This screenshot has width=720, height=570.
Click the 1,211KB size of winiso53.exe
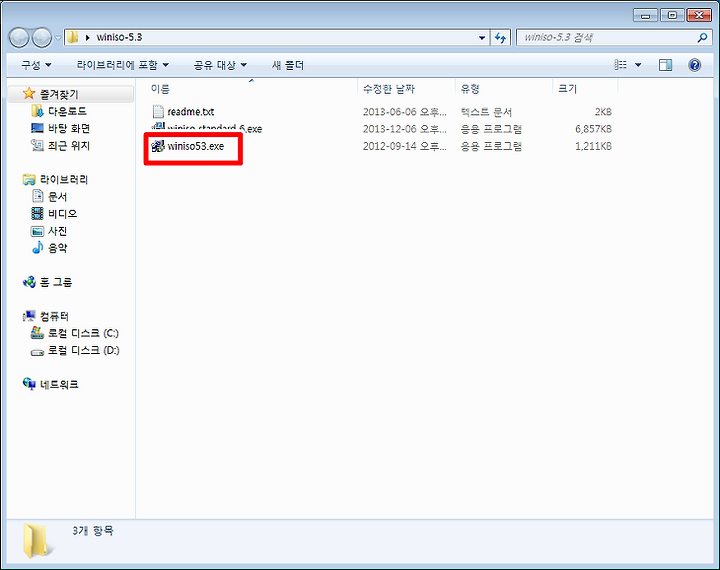[593, 146]
